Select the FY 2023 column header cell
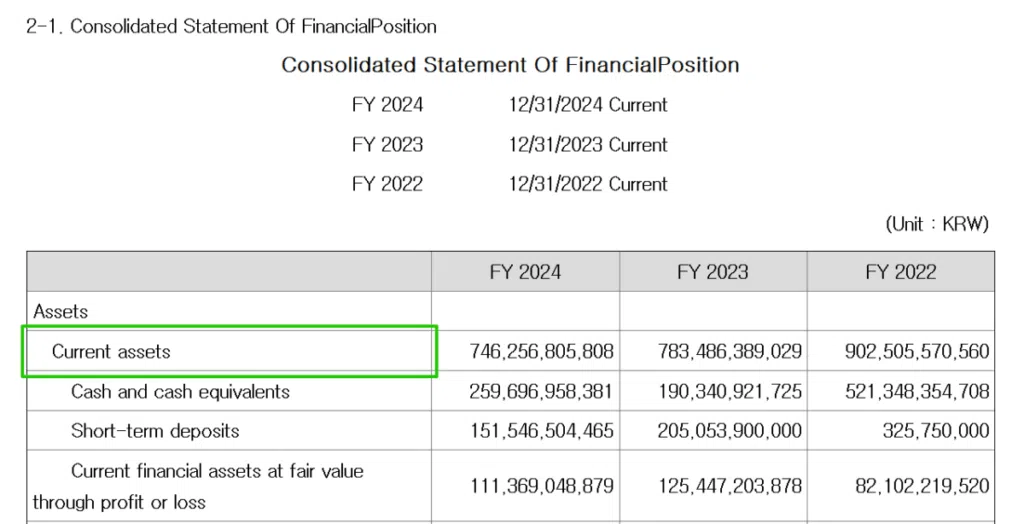Screen dimensions: 1024x524 click(712, 272)
